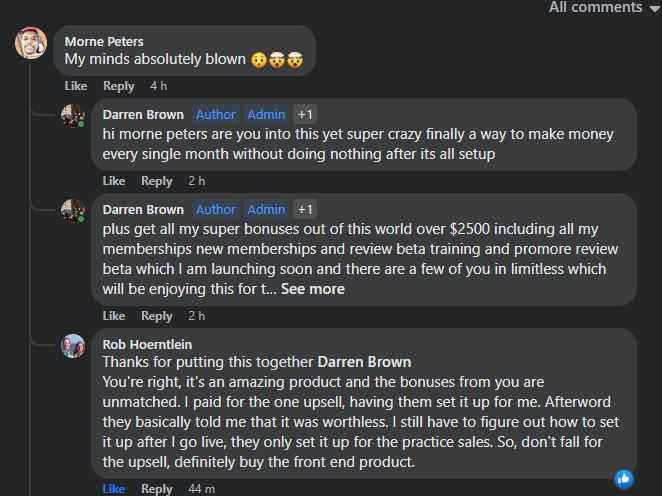The width and height of the screenshot is (662, 496).
Task: Like Morne Peters' comment
Action: click(76, 86)
